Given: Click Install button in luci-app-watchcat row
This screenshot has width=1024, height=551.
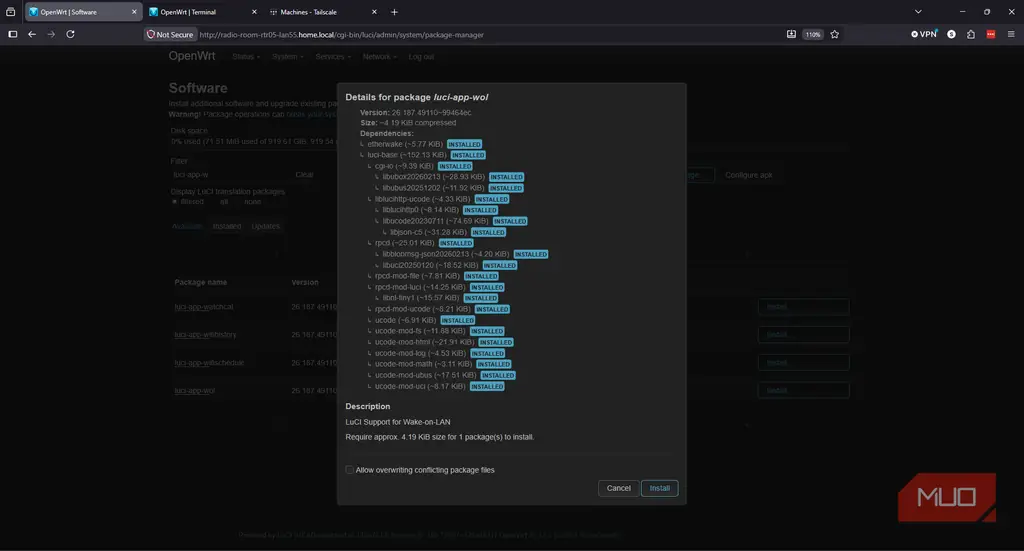Looking at the screenshot, I should [803, 307].
